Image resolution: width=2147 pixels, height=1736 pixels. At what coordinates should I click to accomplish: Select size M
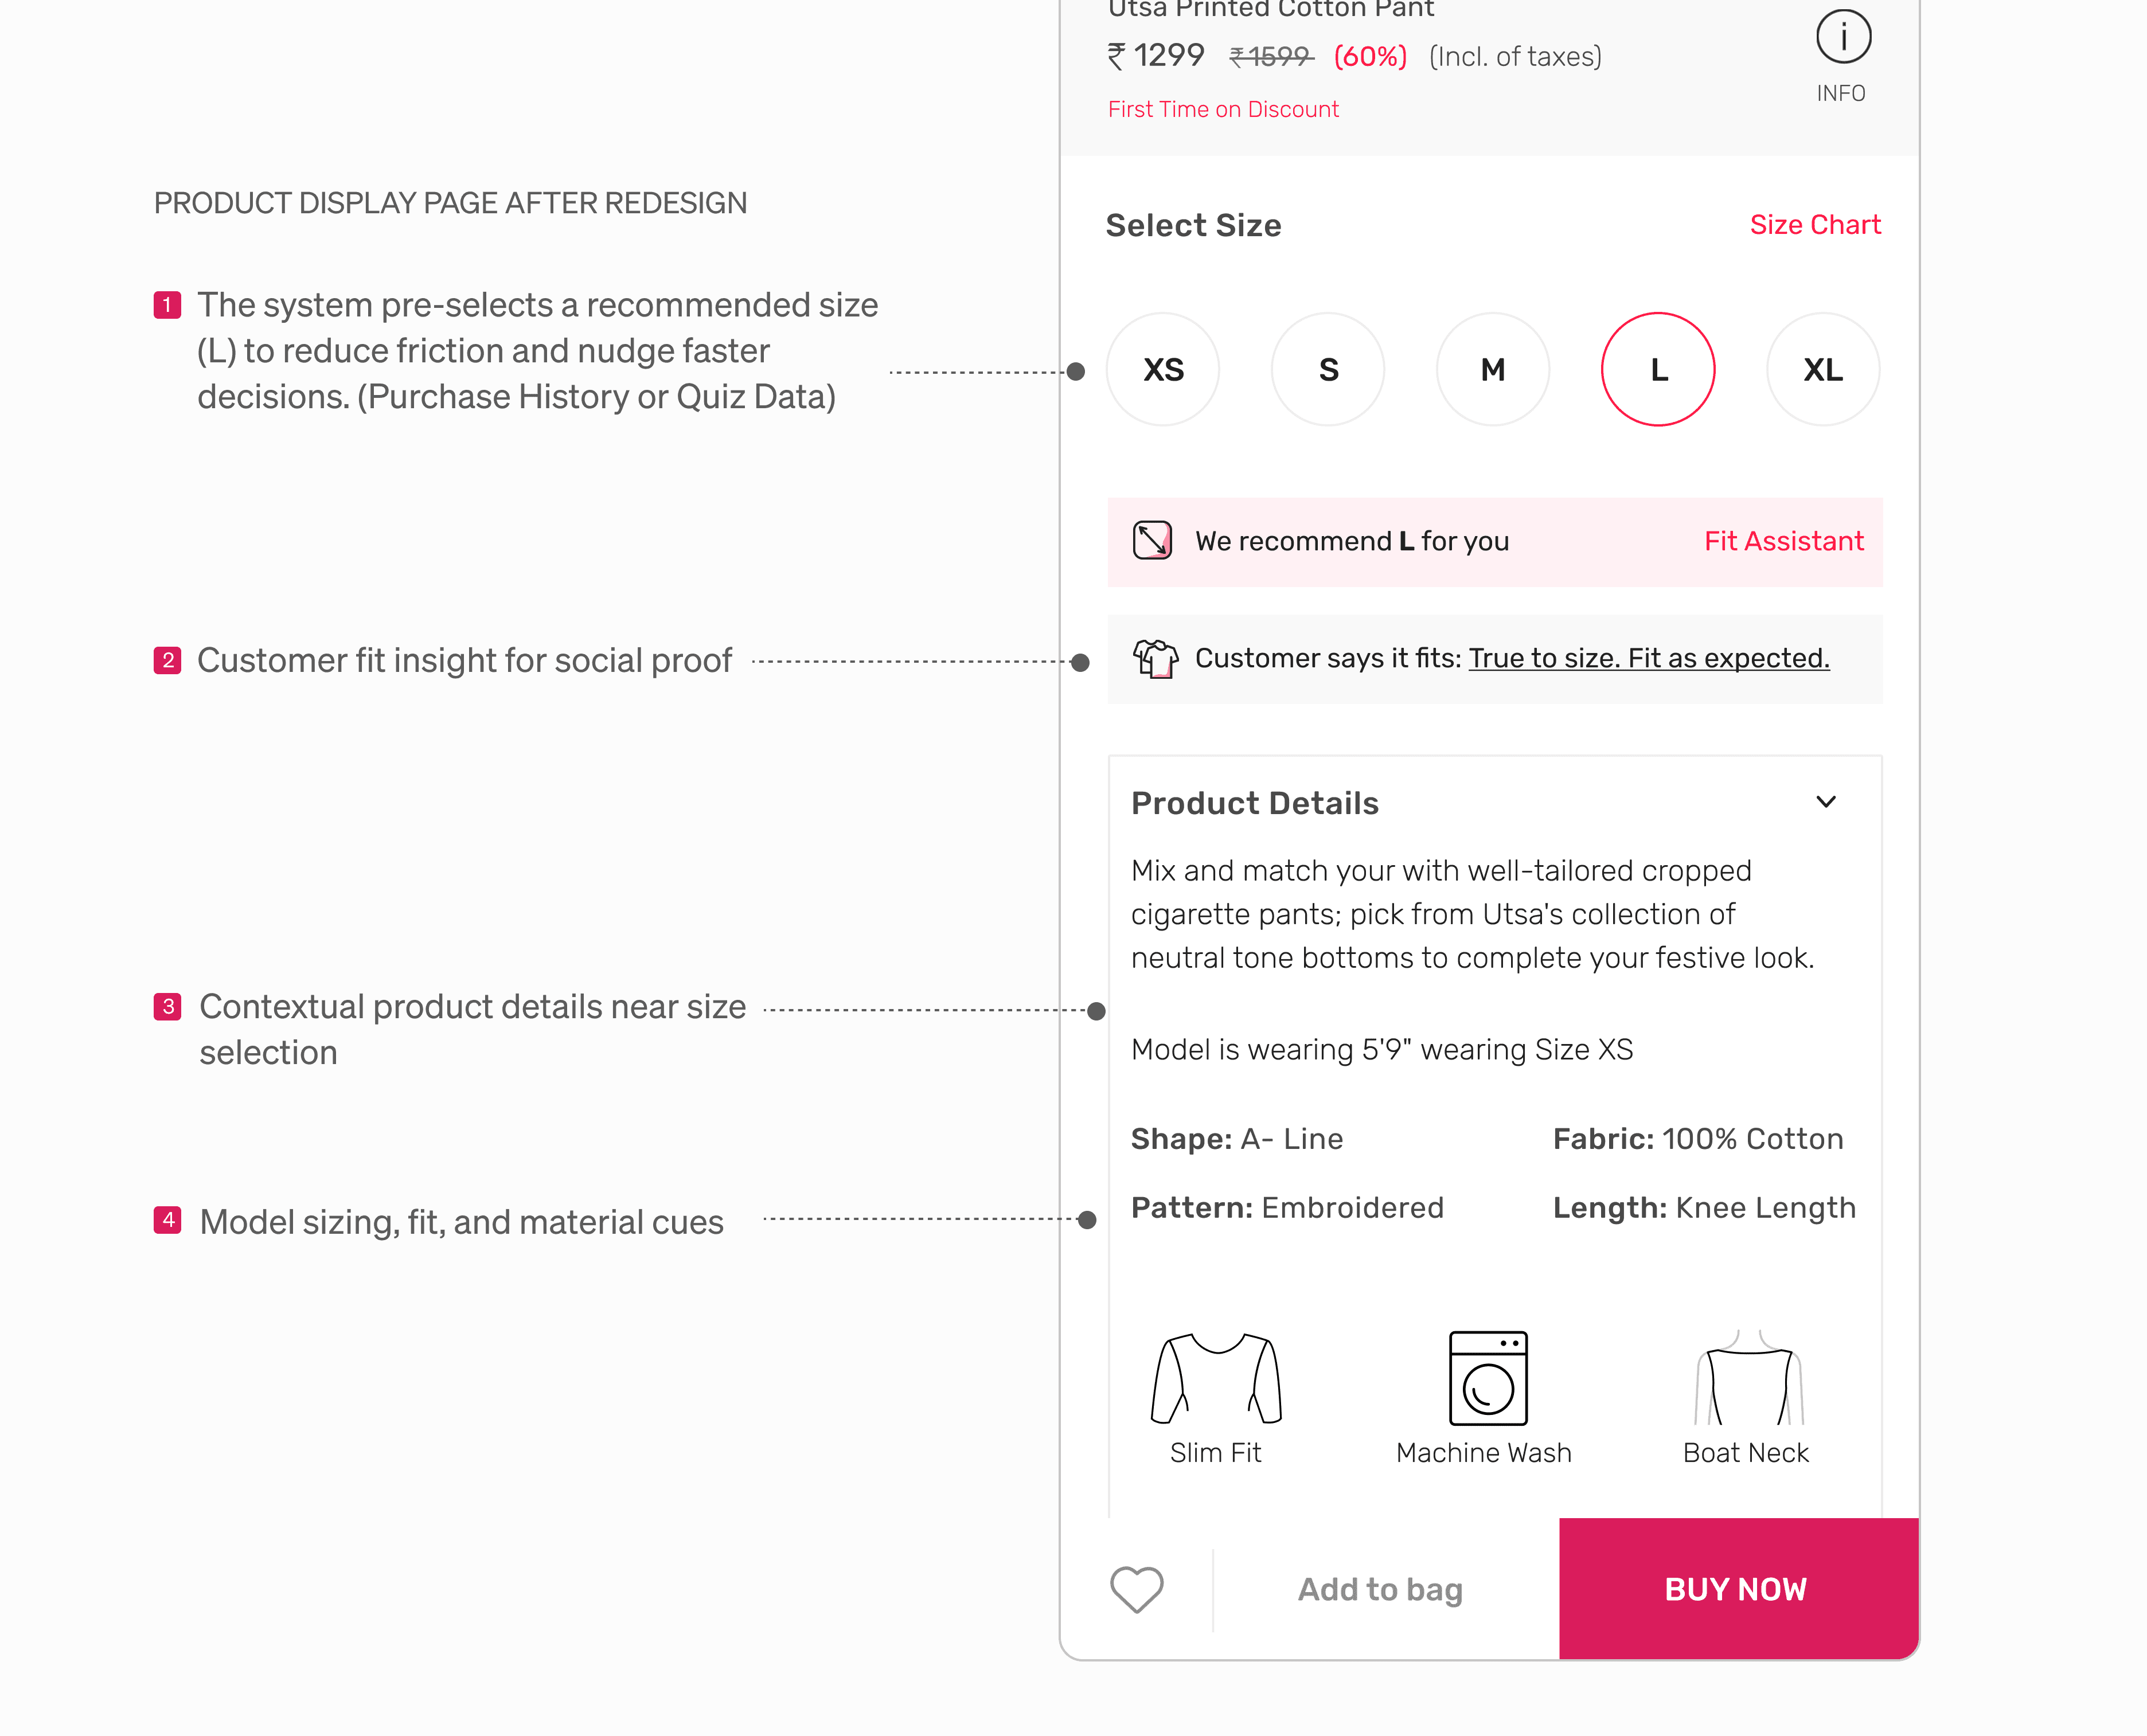pyautogui.click(x=1493, y=370)
